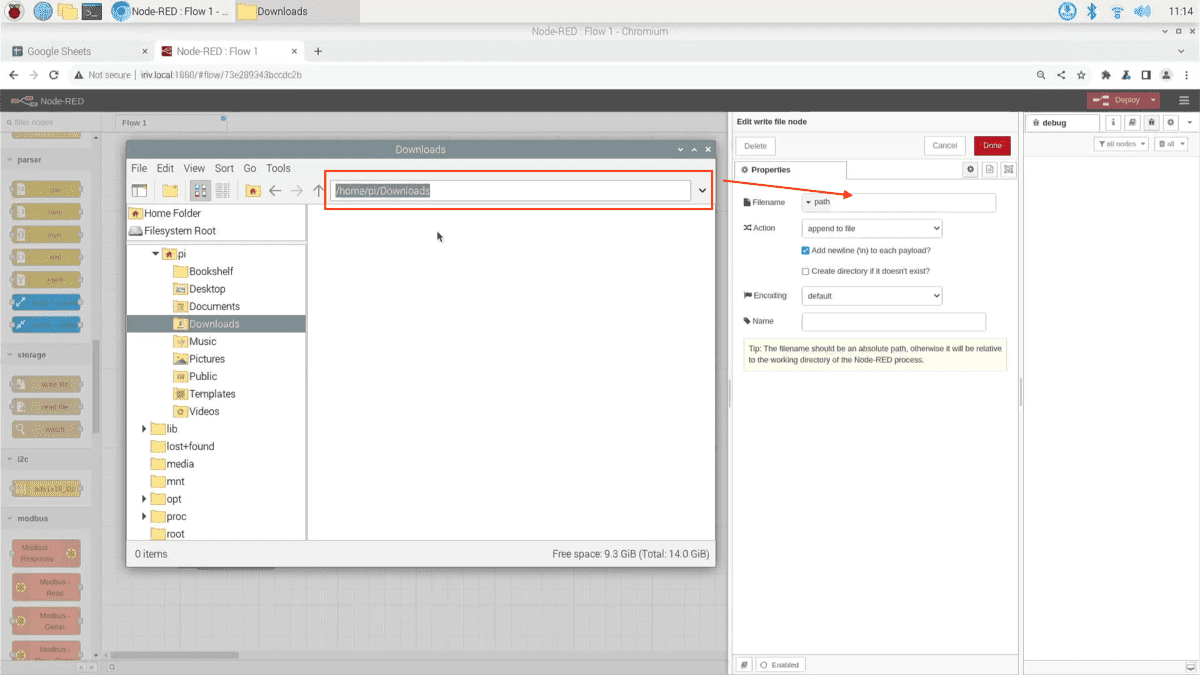This screenshot has width=1200, height=675.
Task: Open the debug messages sidebar bug icon
Action: coord(1151,121)
